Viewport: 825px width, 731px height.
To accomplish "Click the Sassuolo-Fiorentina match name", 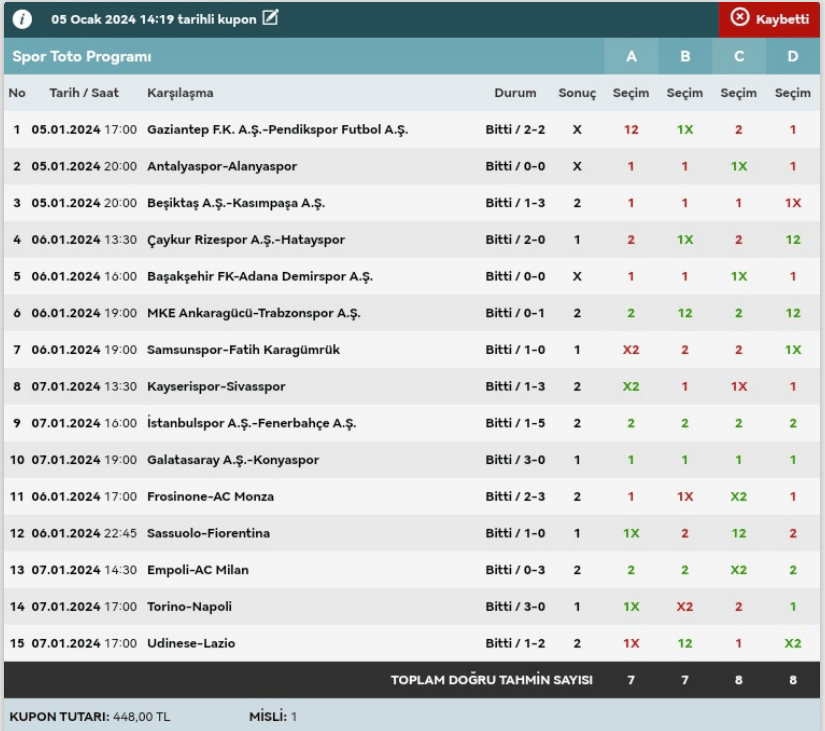I will [x=208, y=533].
